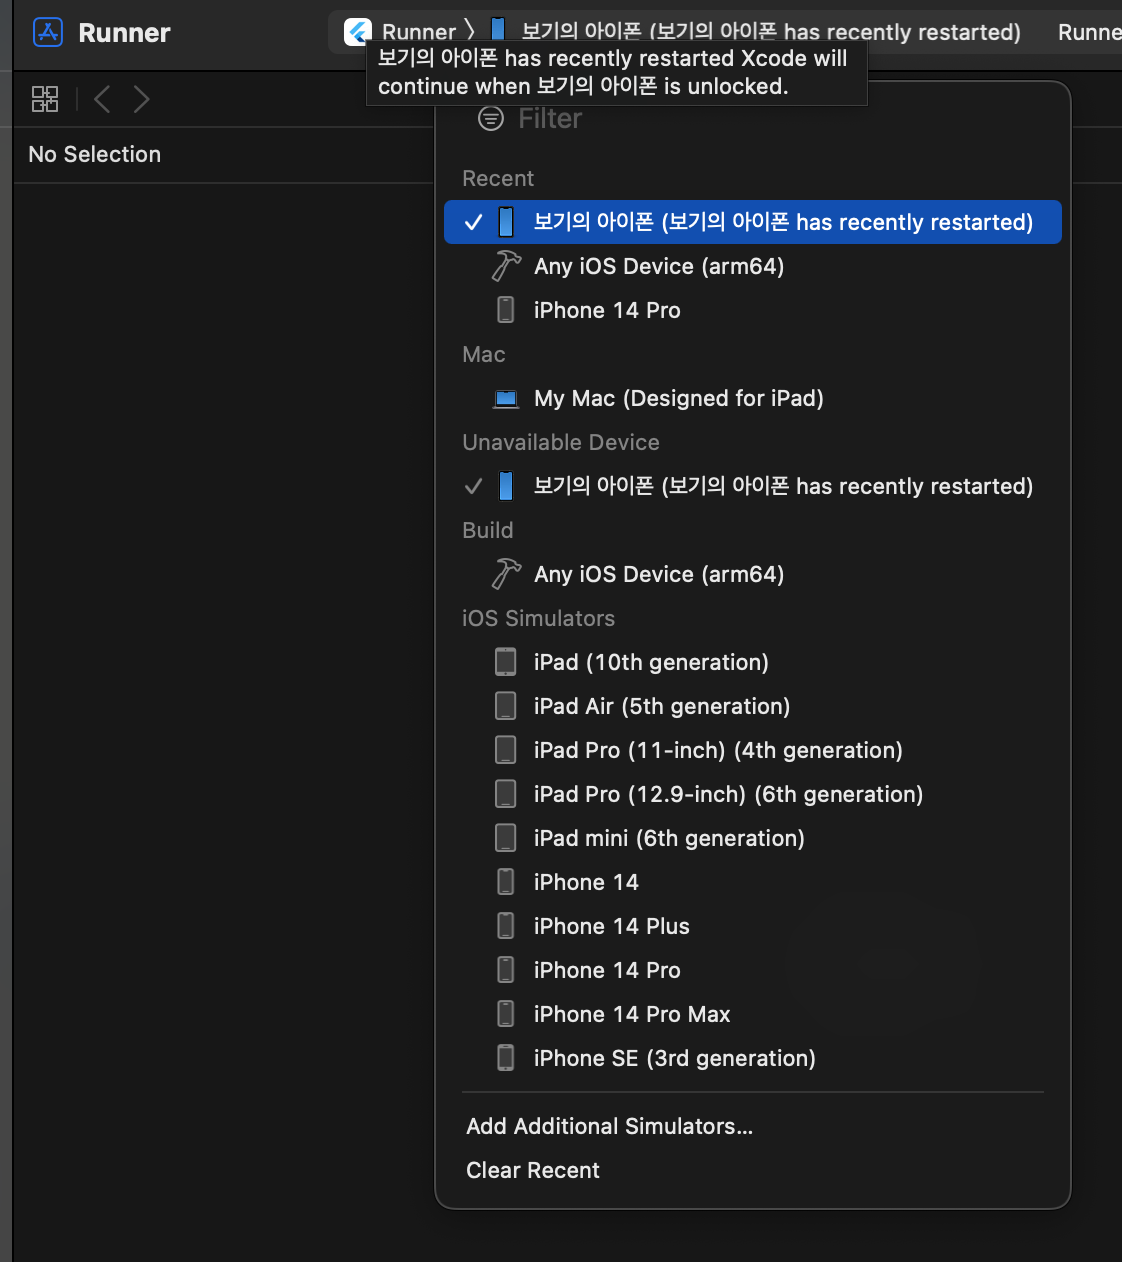Choose iPhone 14 Pro under Recent
Screen dimensions: 1122x1262
(x=753, y=310)
